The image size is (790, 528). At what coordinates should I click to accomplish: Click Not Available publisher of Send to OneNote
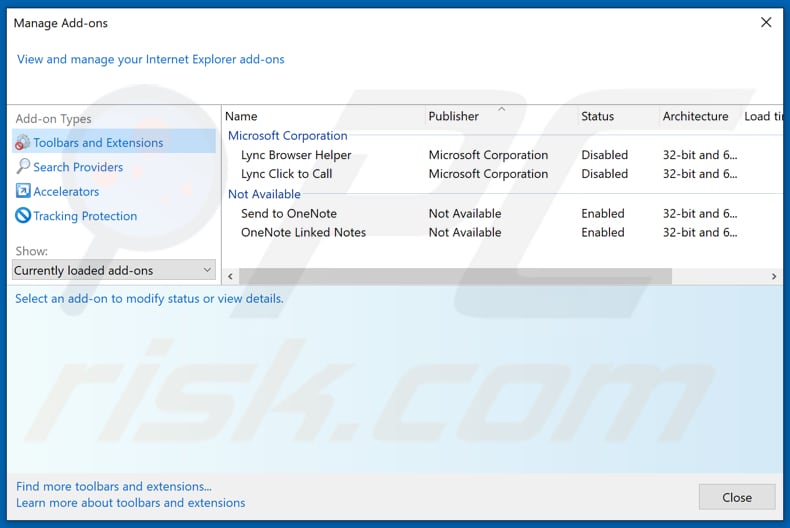coord(465,214)
